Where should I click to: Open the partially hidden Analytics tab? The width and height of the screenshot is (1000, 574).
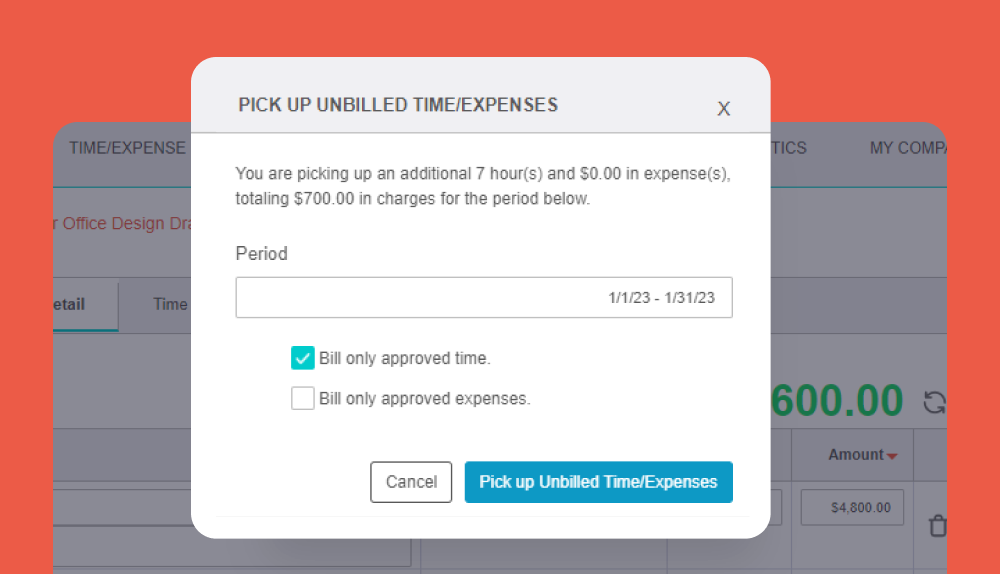(789, 148)
